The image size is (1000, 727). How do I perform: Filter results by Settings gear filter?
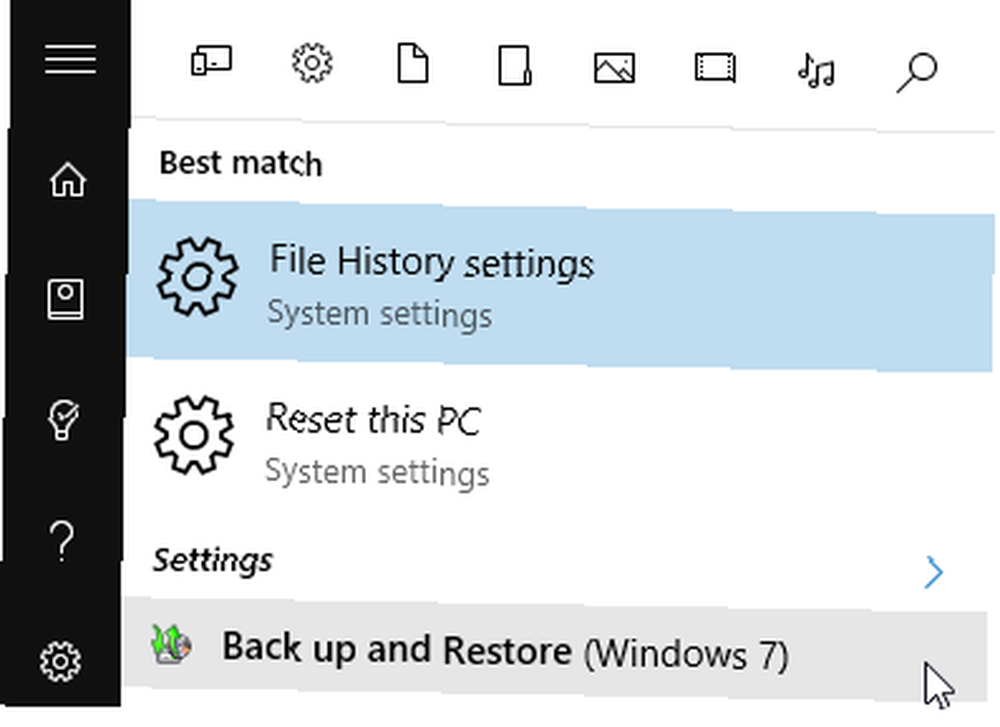(312, 62)
